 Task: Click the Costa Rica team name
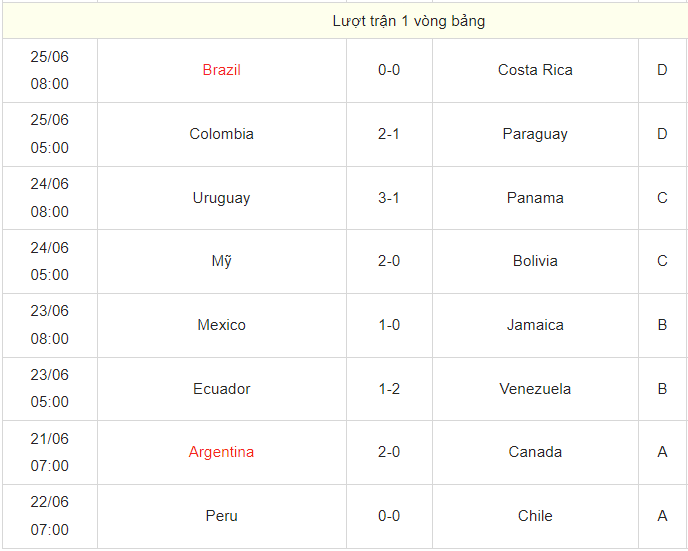[x=535, y=70]
